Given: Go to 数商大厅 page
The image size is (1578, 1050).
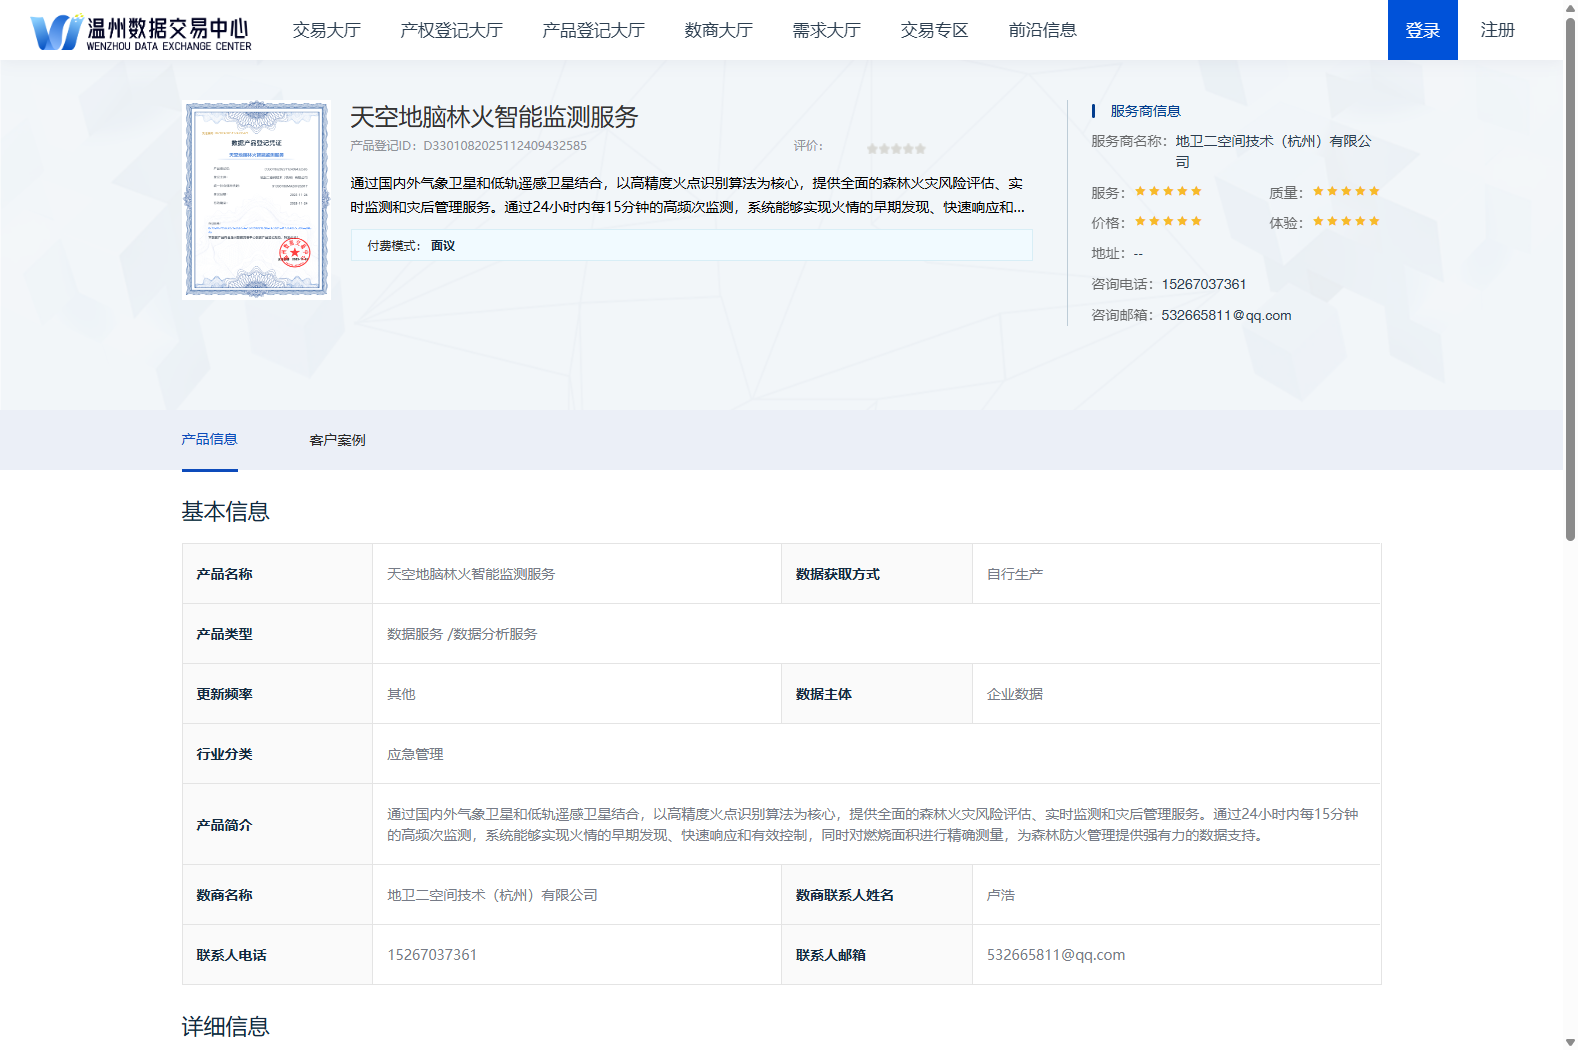Looking at the screenshot, I should [718, 30].
